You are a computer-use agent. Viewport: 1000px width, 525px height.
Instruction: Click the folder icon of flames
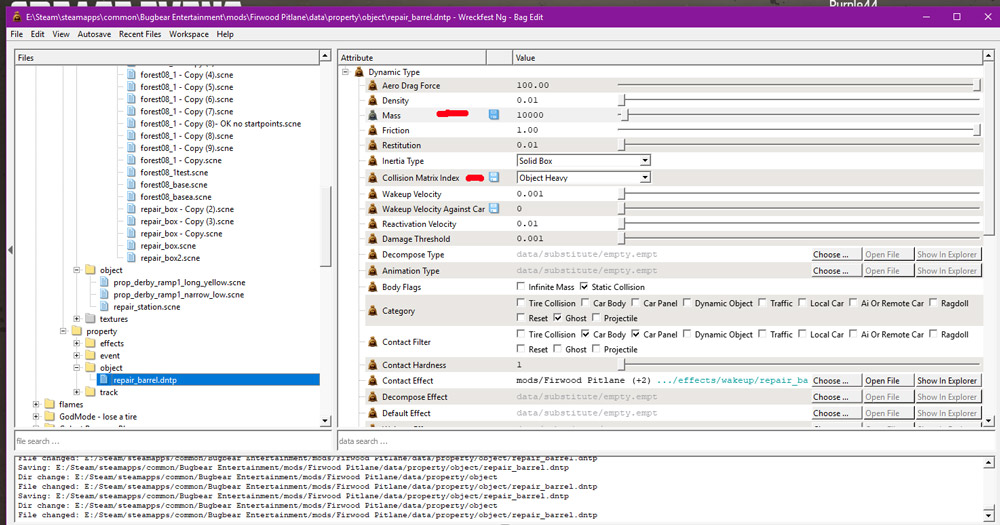tap(50, 404)
